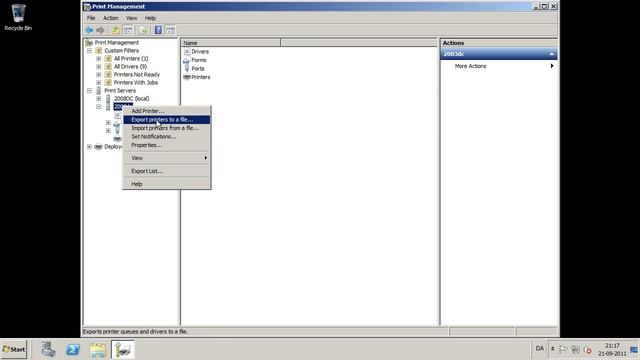This screenshot has width=640, height=360.
Task: Expand the Printers Not Ready node
Action: coord(98,75)
